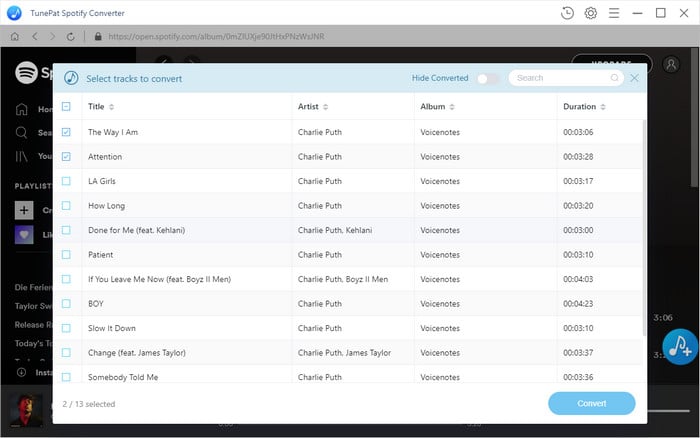This screenshot has width=700, height=438.
Task: Open Spotify user profile icon
Action: point(671,65)
